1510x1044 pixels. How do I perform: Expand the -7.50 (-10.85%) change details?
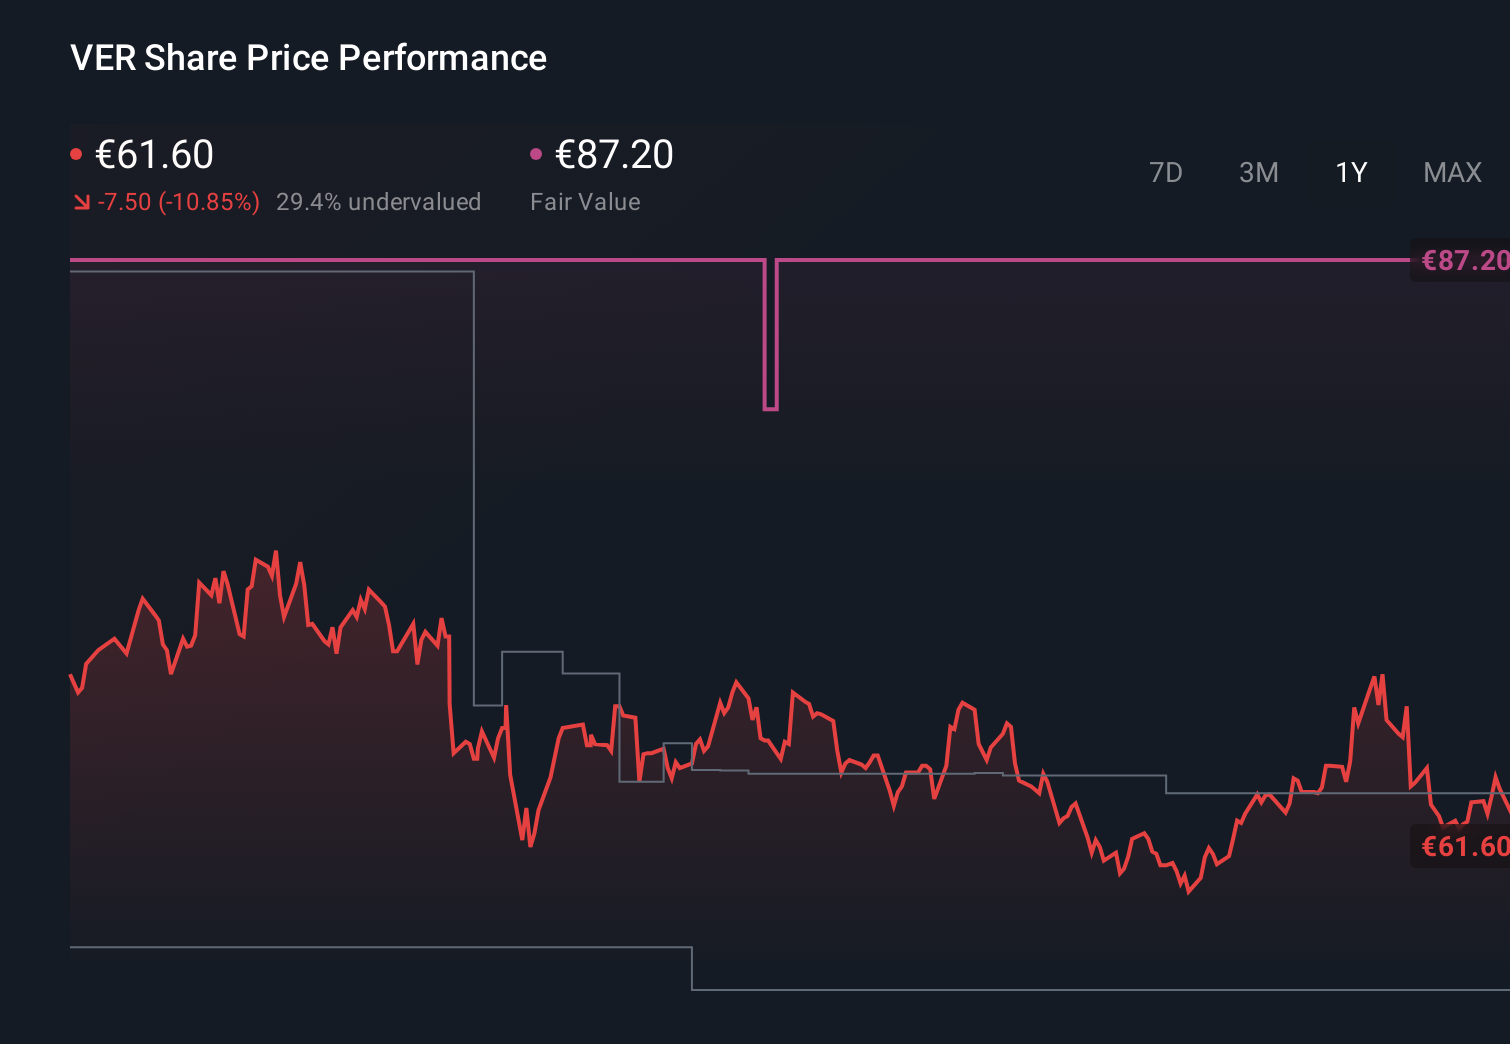point(176,201)
